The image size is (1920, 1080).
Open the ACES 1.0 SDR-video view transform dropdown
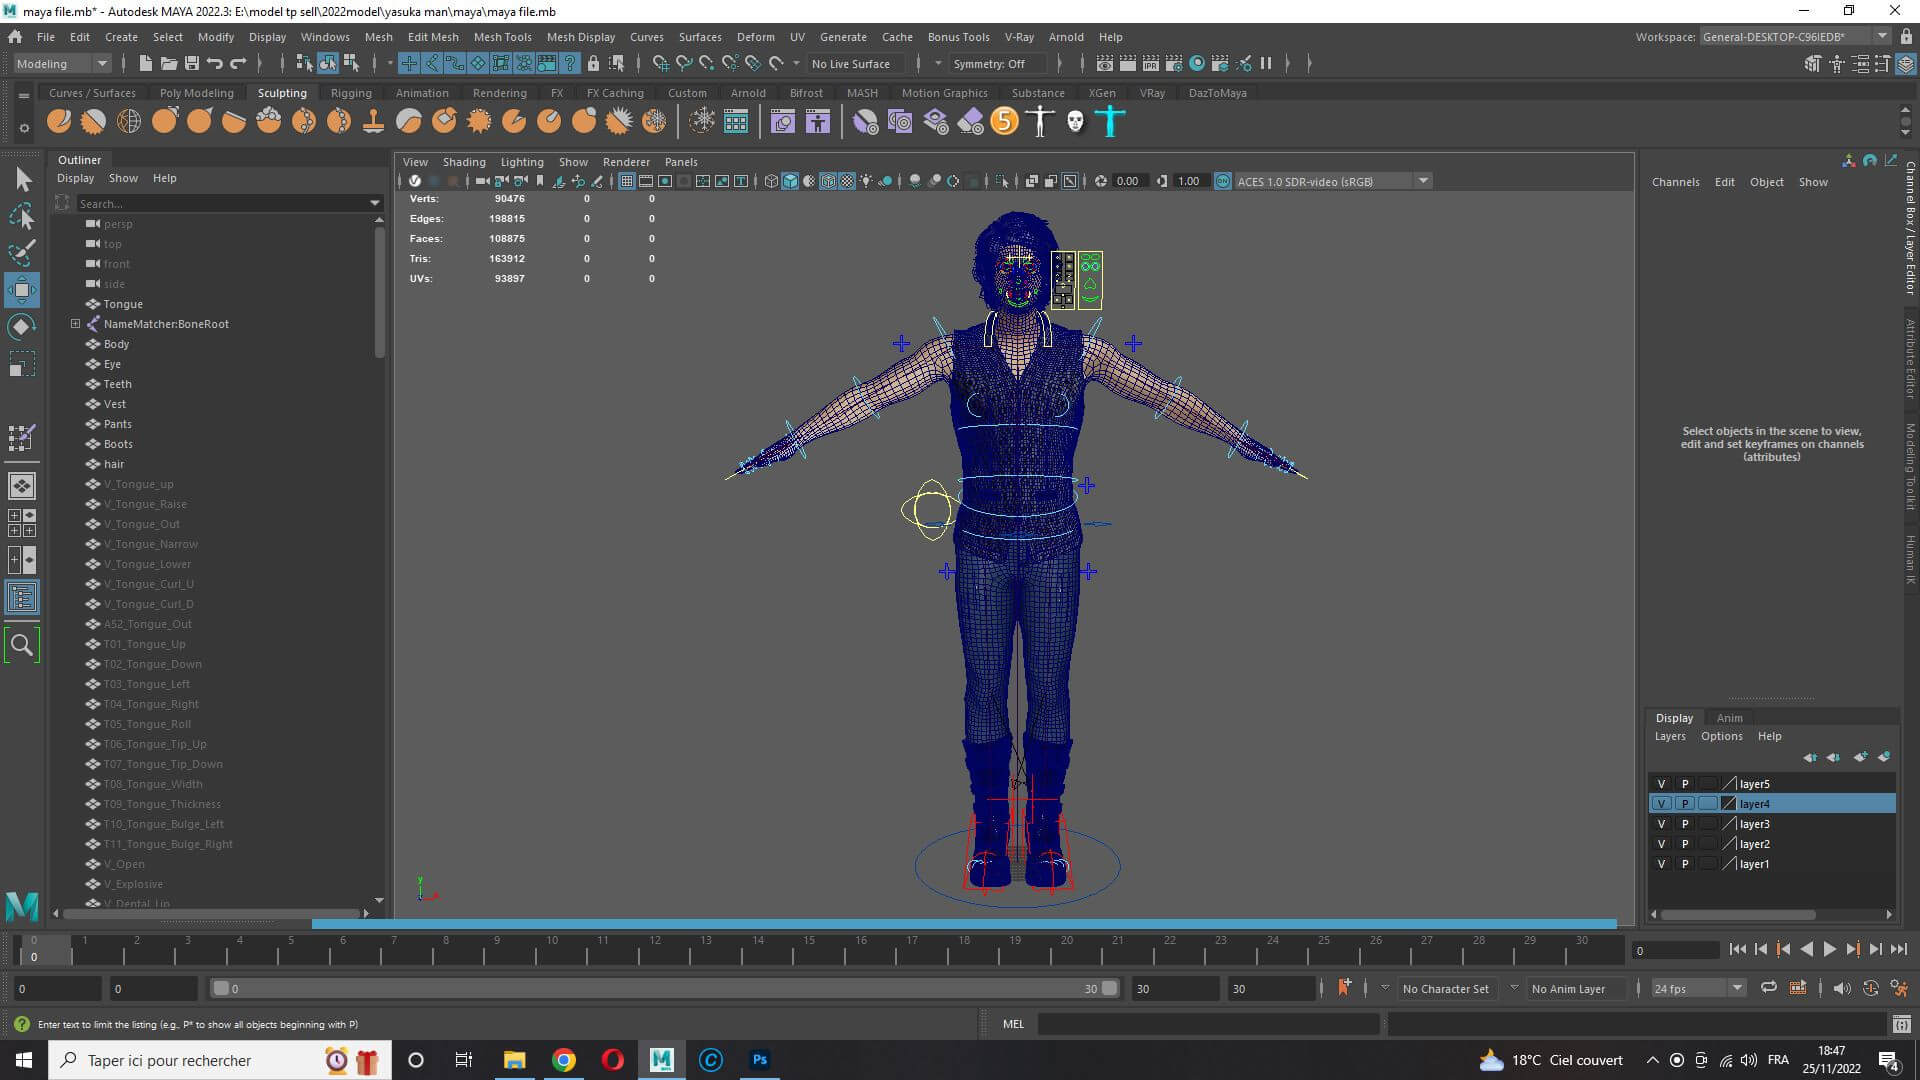tap(1422, 181)
